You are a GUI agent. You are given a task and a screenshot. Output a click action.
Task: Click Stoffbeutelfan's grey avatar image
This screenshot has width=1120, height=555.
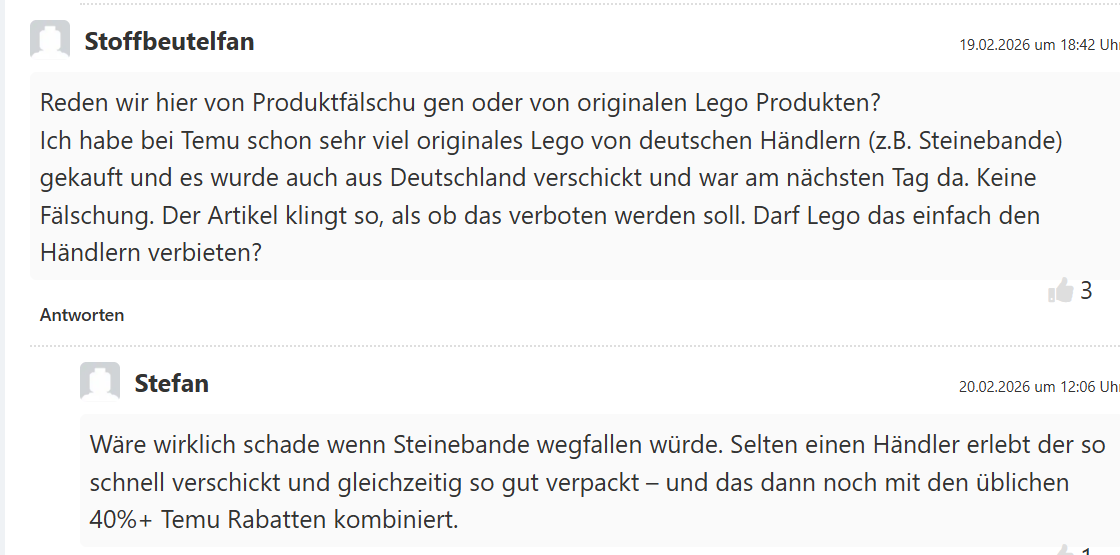[x=50, y=41]
